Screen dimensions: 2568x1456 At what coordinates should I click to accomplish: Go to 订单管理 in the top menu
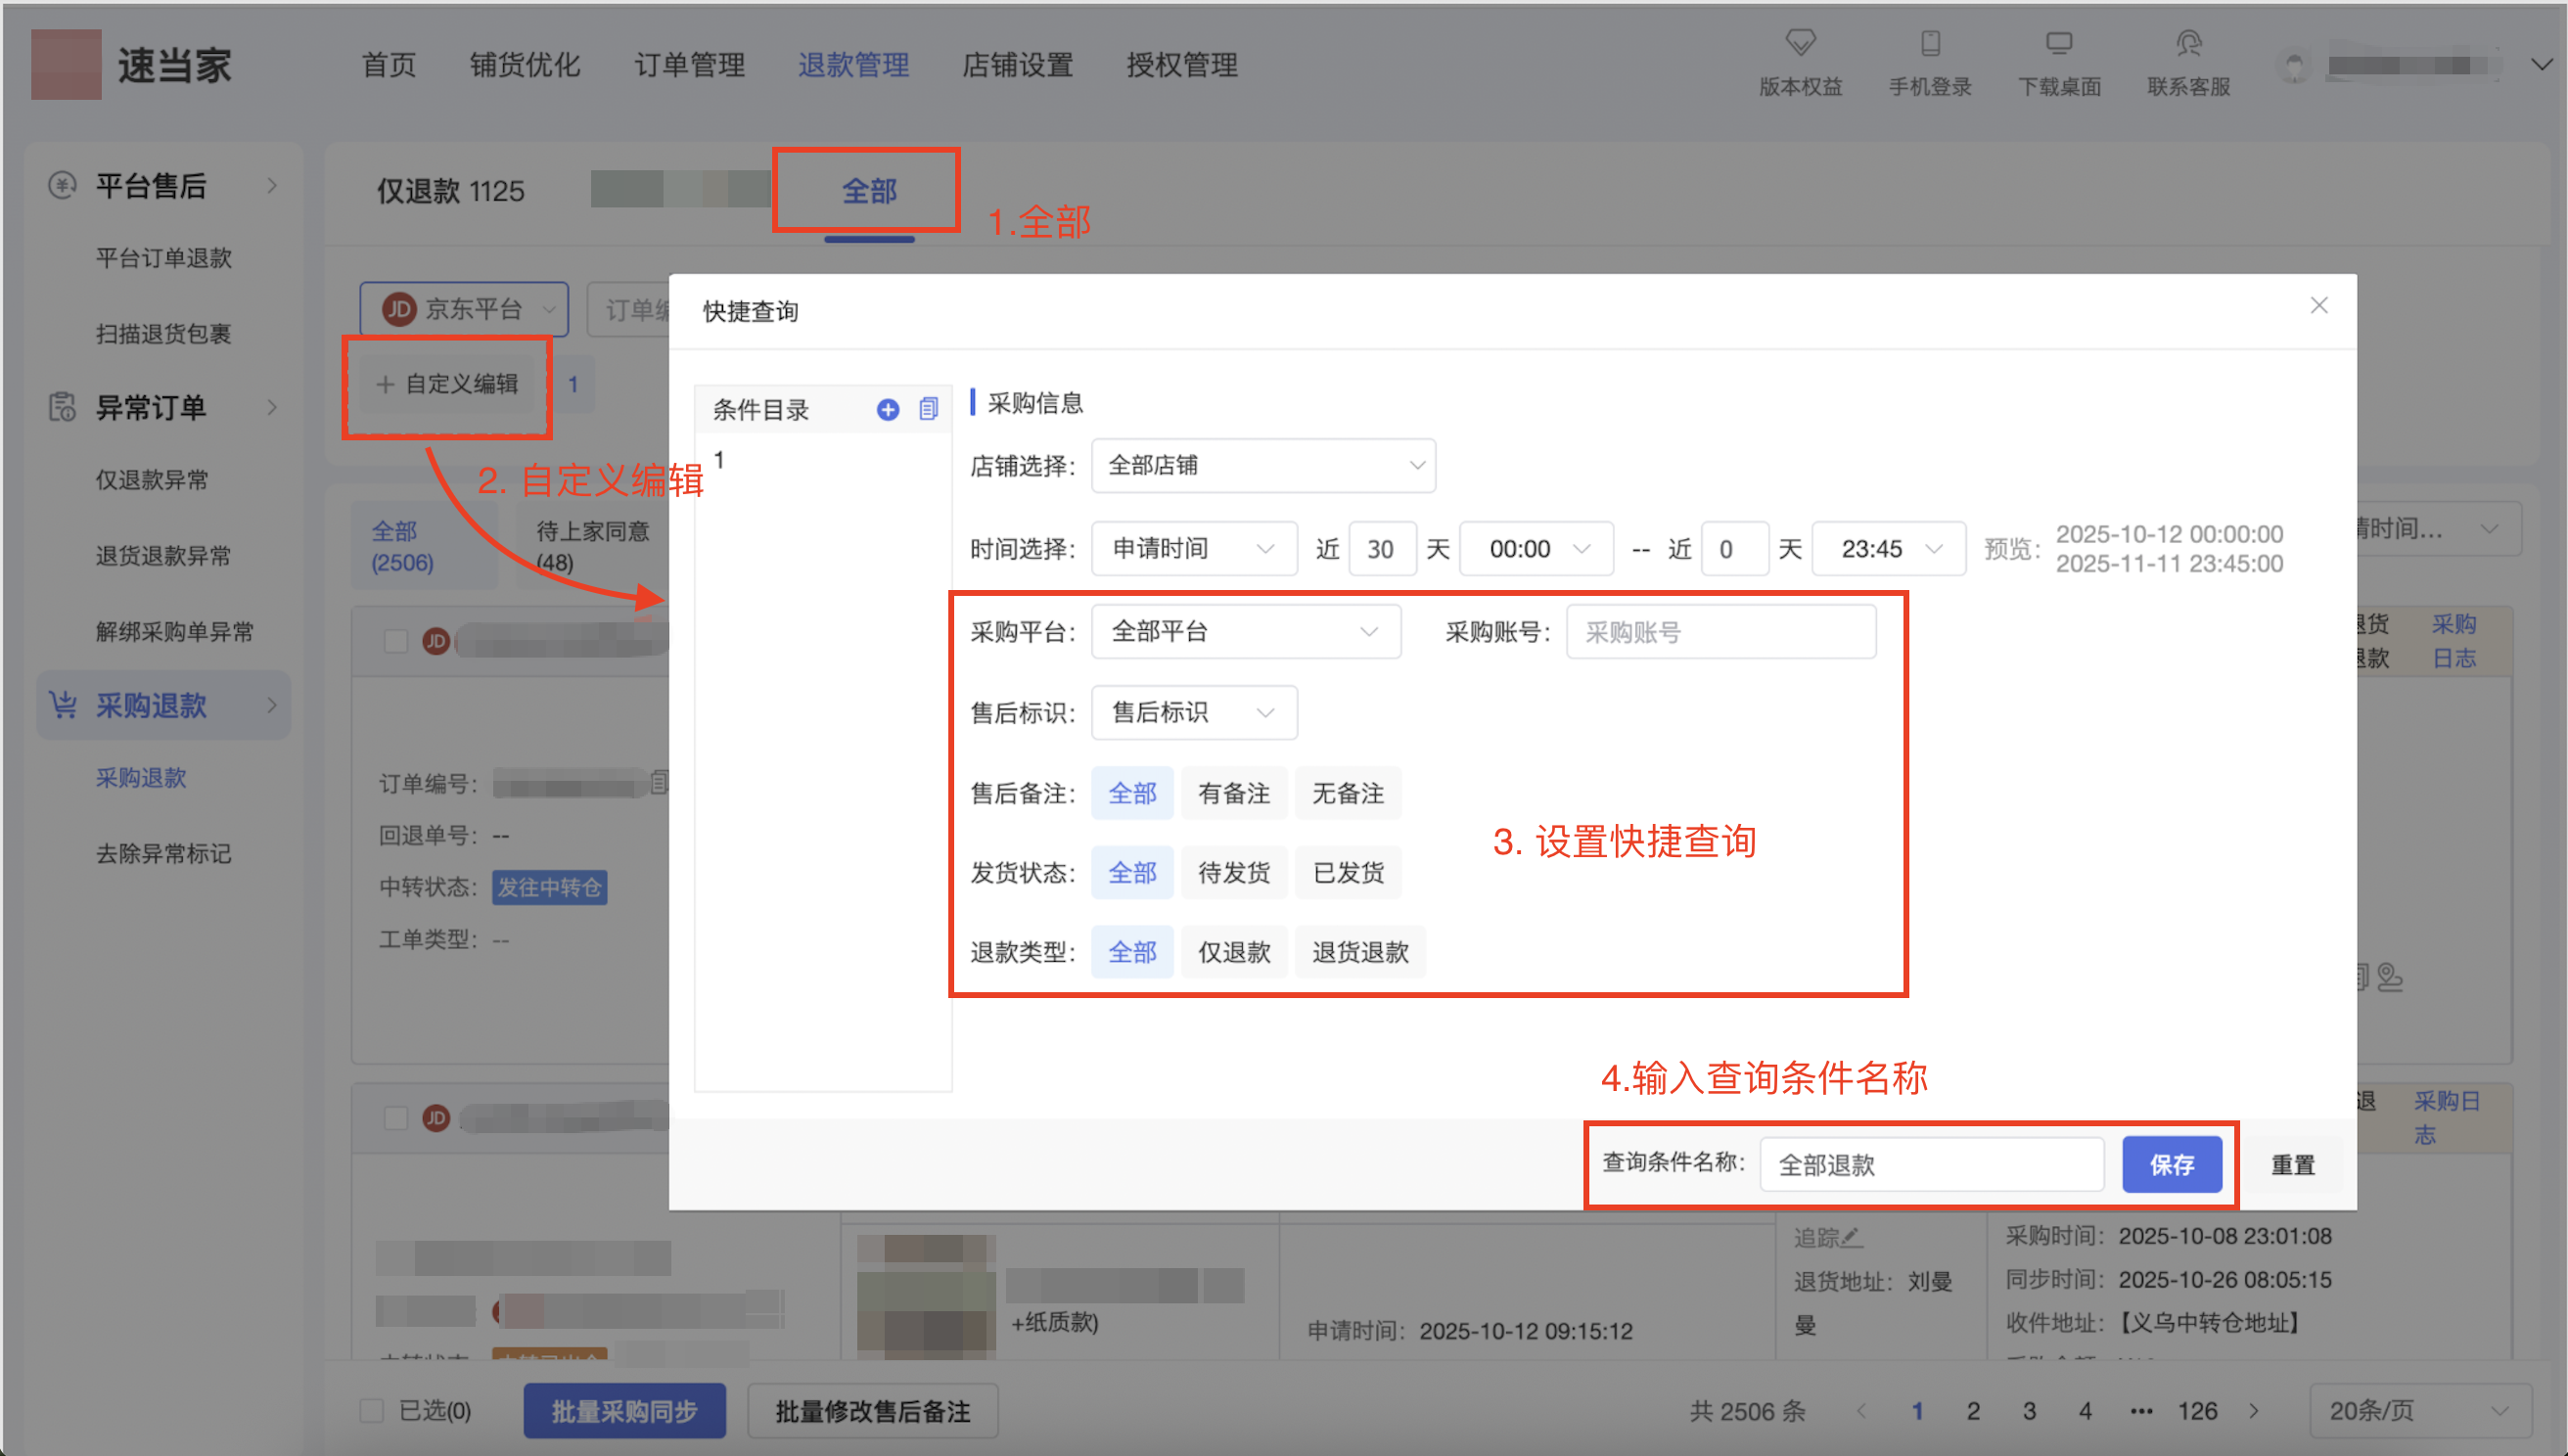(x=689, y=65)
